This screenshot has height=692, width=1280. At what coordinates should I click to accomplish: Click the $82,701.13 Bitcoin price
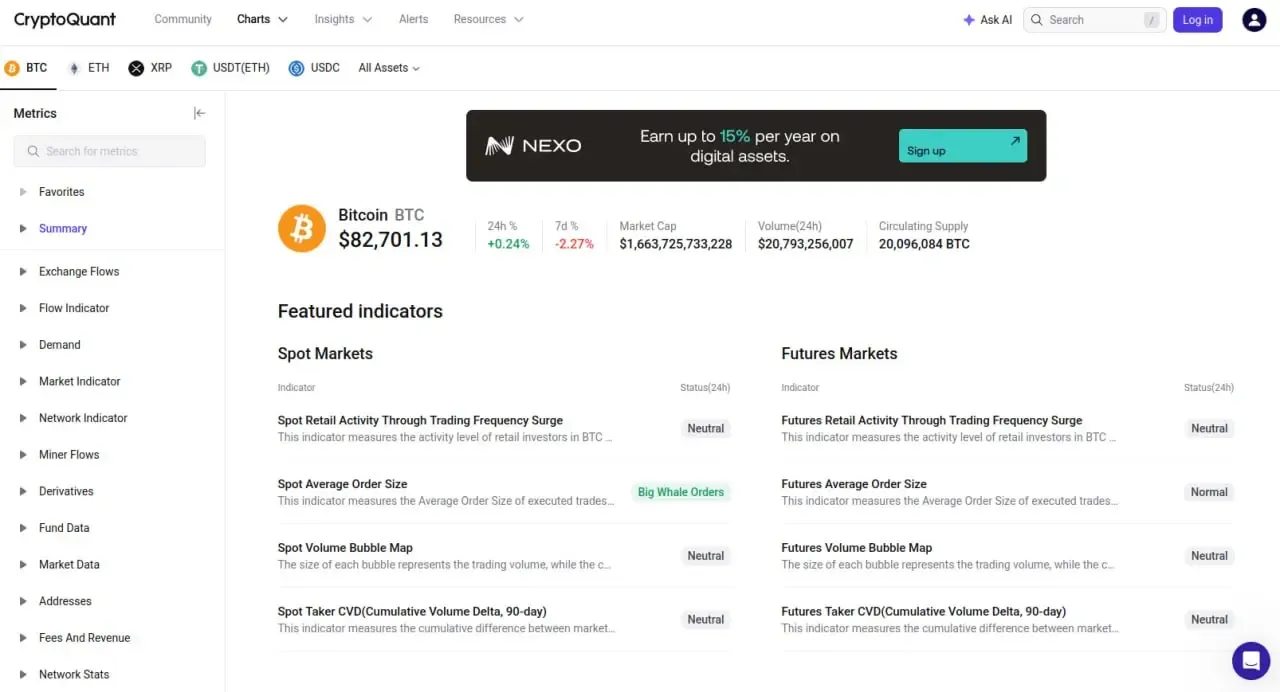point(390,240)
